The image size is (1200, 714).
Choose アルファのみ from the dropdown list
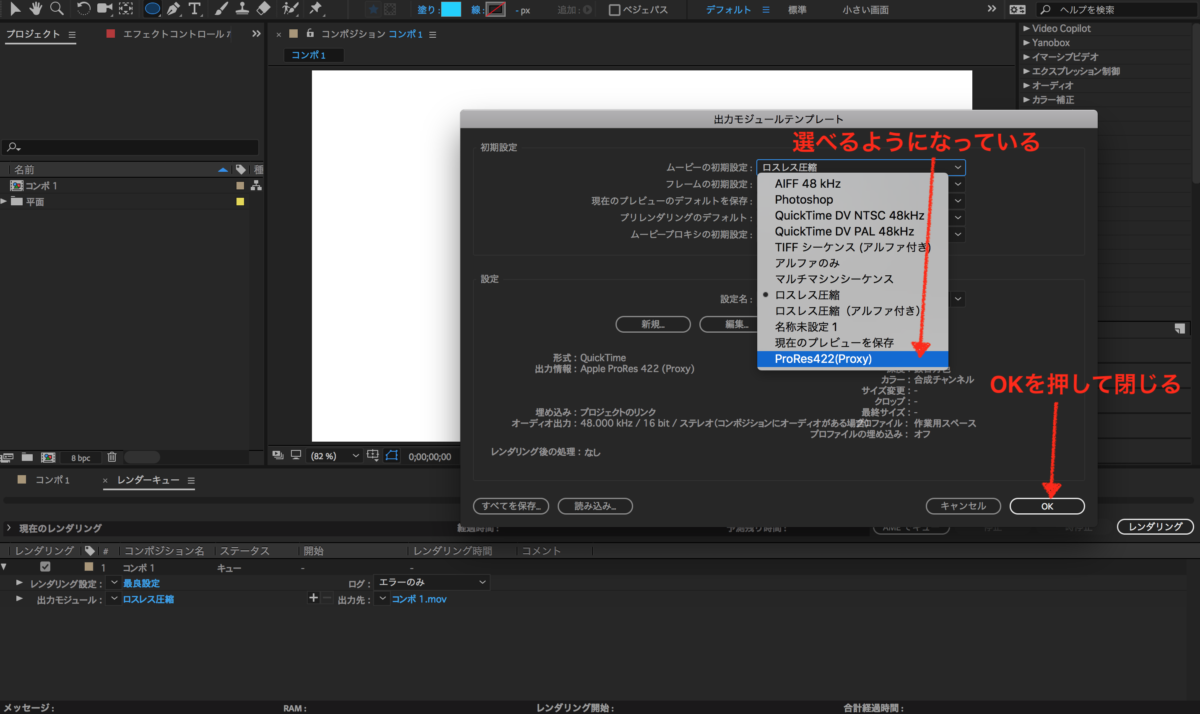853,263
